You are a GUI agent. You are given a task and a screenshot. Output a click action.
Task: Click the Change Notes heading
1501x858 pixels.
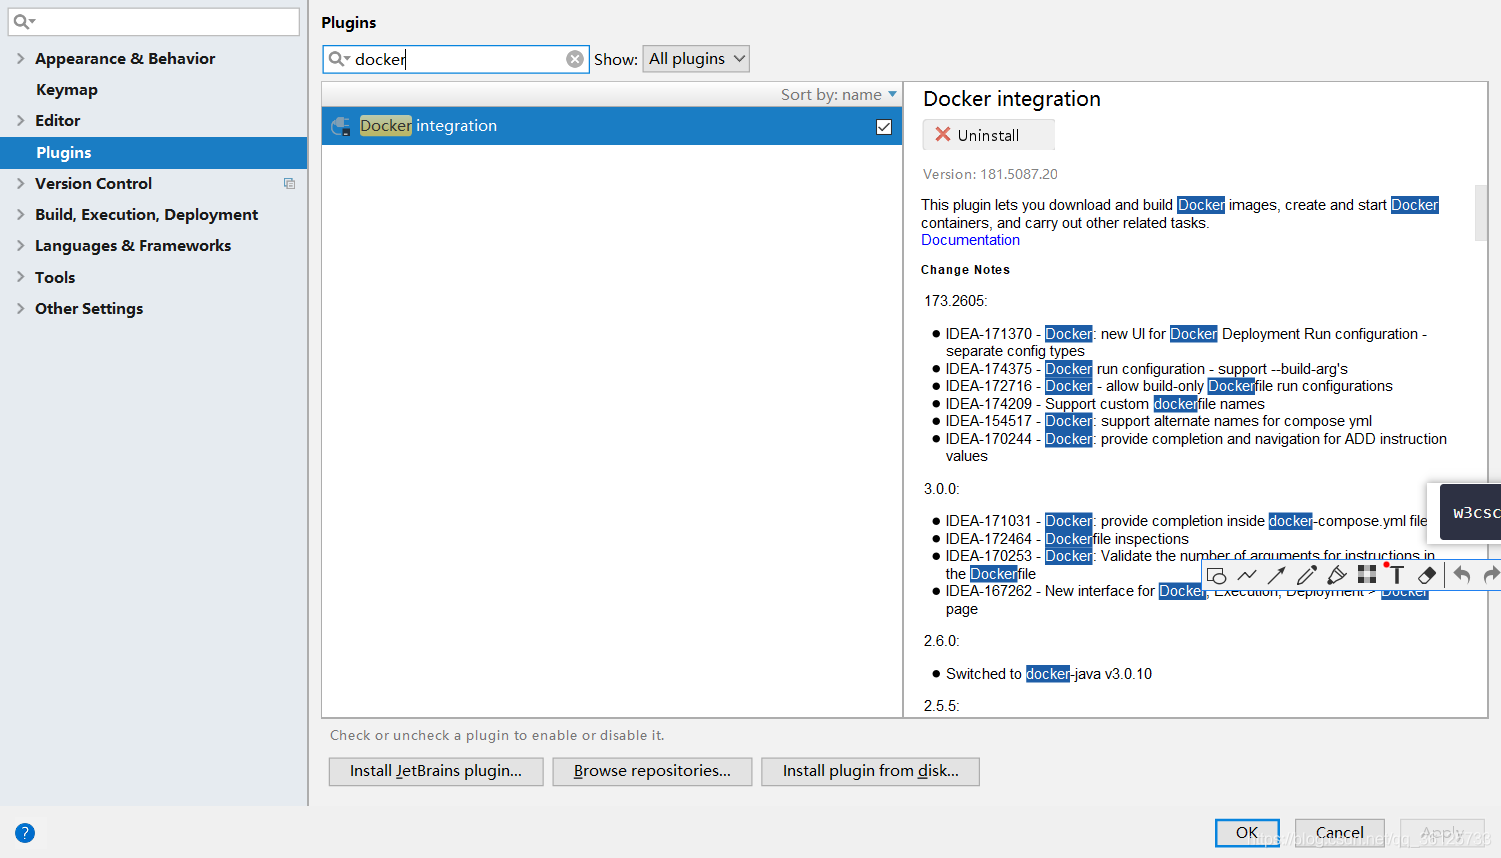[965, 270]
